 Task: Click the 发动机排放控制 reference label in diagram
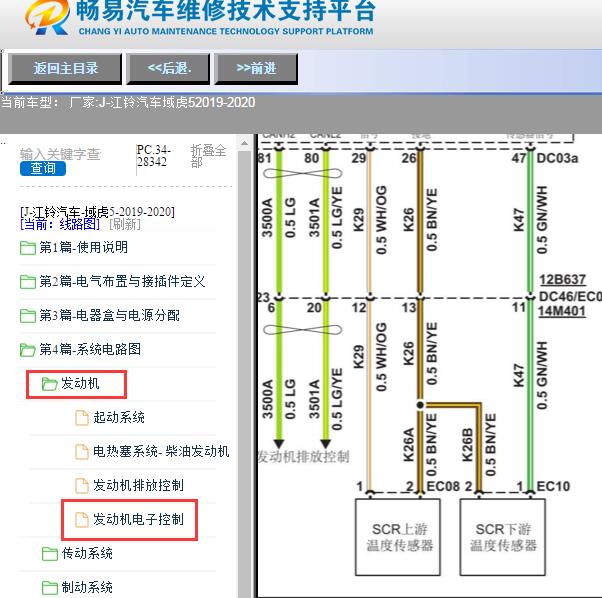tap(303, 457)
